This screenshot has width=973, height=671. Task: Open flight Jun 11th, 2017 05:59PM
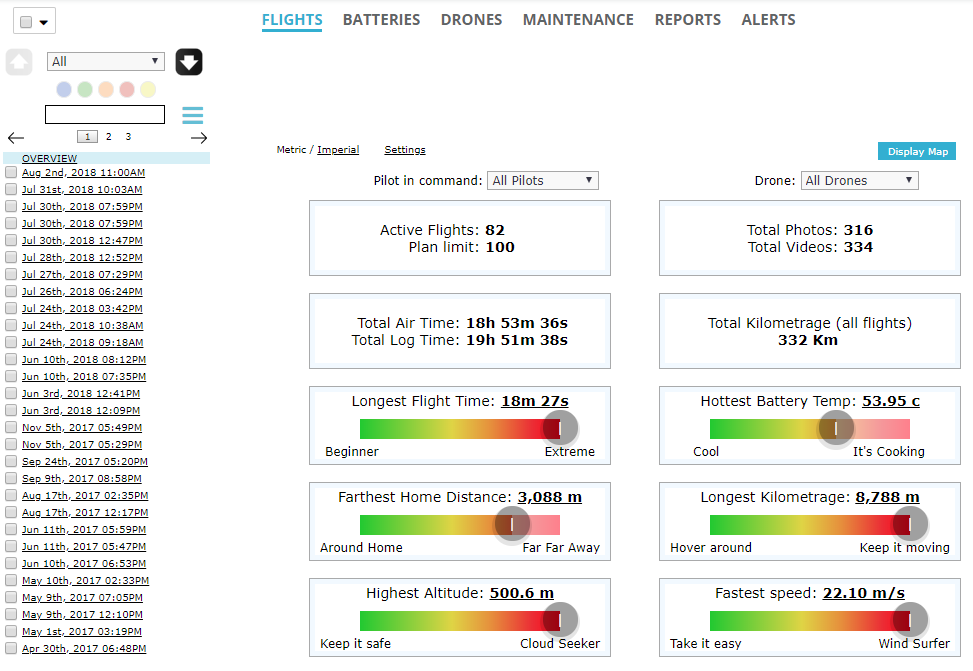coord(84,529)
